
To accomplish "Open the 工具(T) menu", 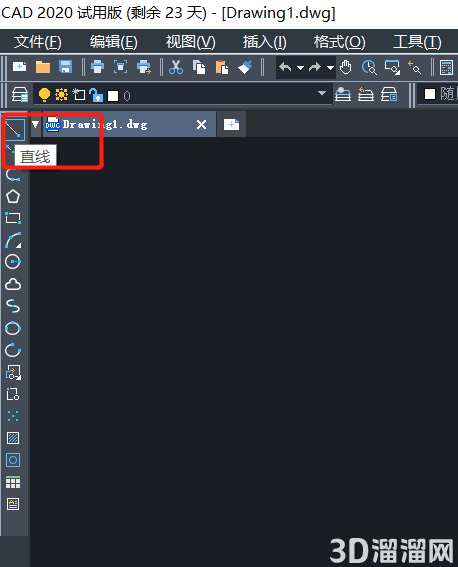I will coord(417,42).
